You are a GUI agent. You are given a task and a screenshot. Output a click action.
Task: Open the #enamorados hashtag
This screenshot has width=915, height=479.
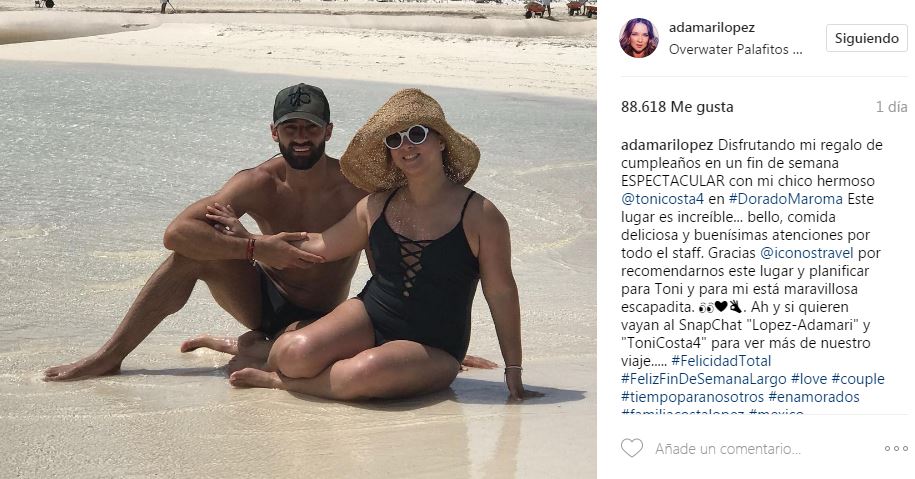coord(813,397)
